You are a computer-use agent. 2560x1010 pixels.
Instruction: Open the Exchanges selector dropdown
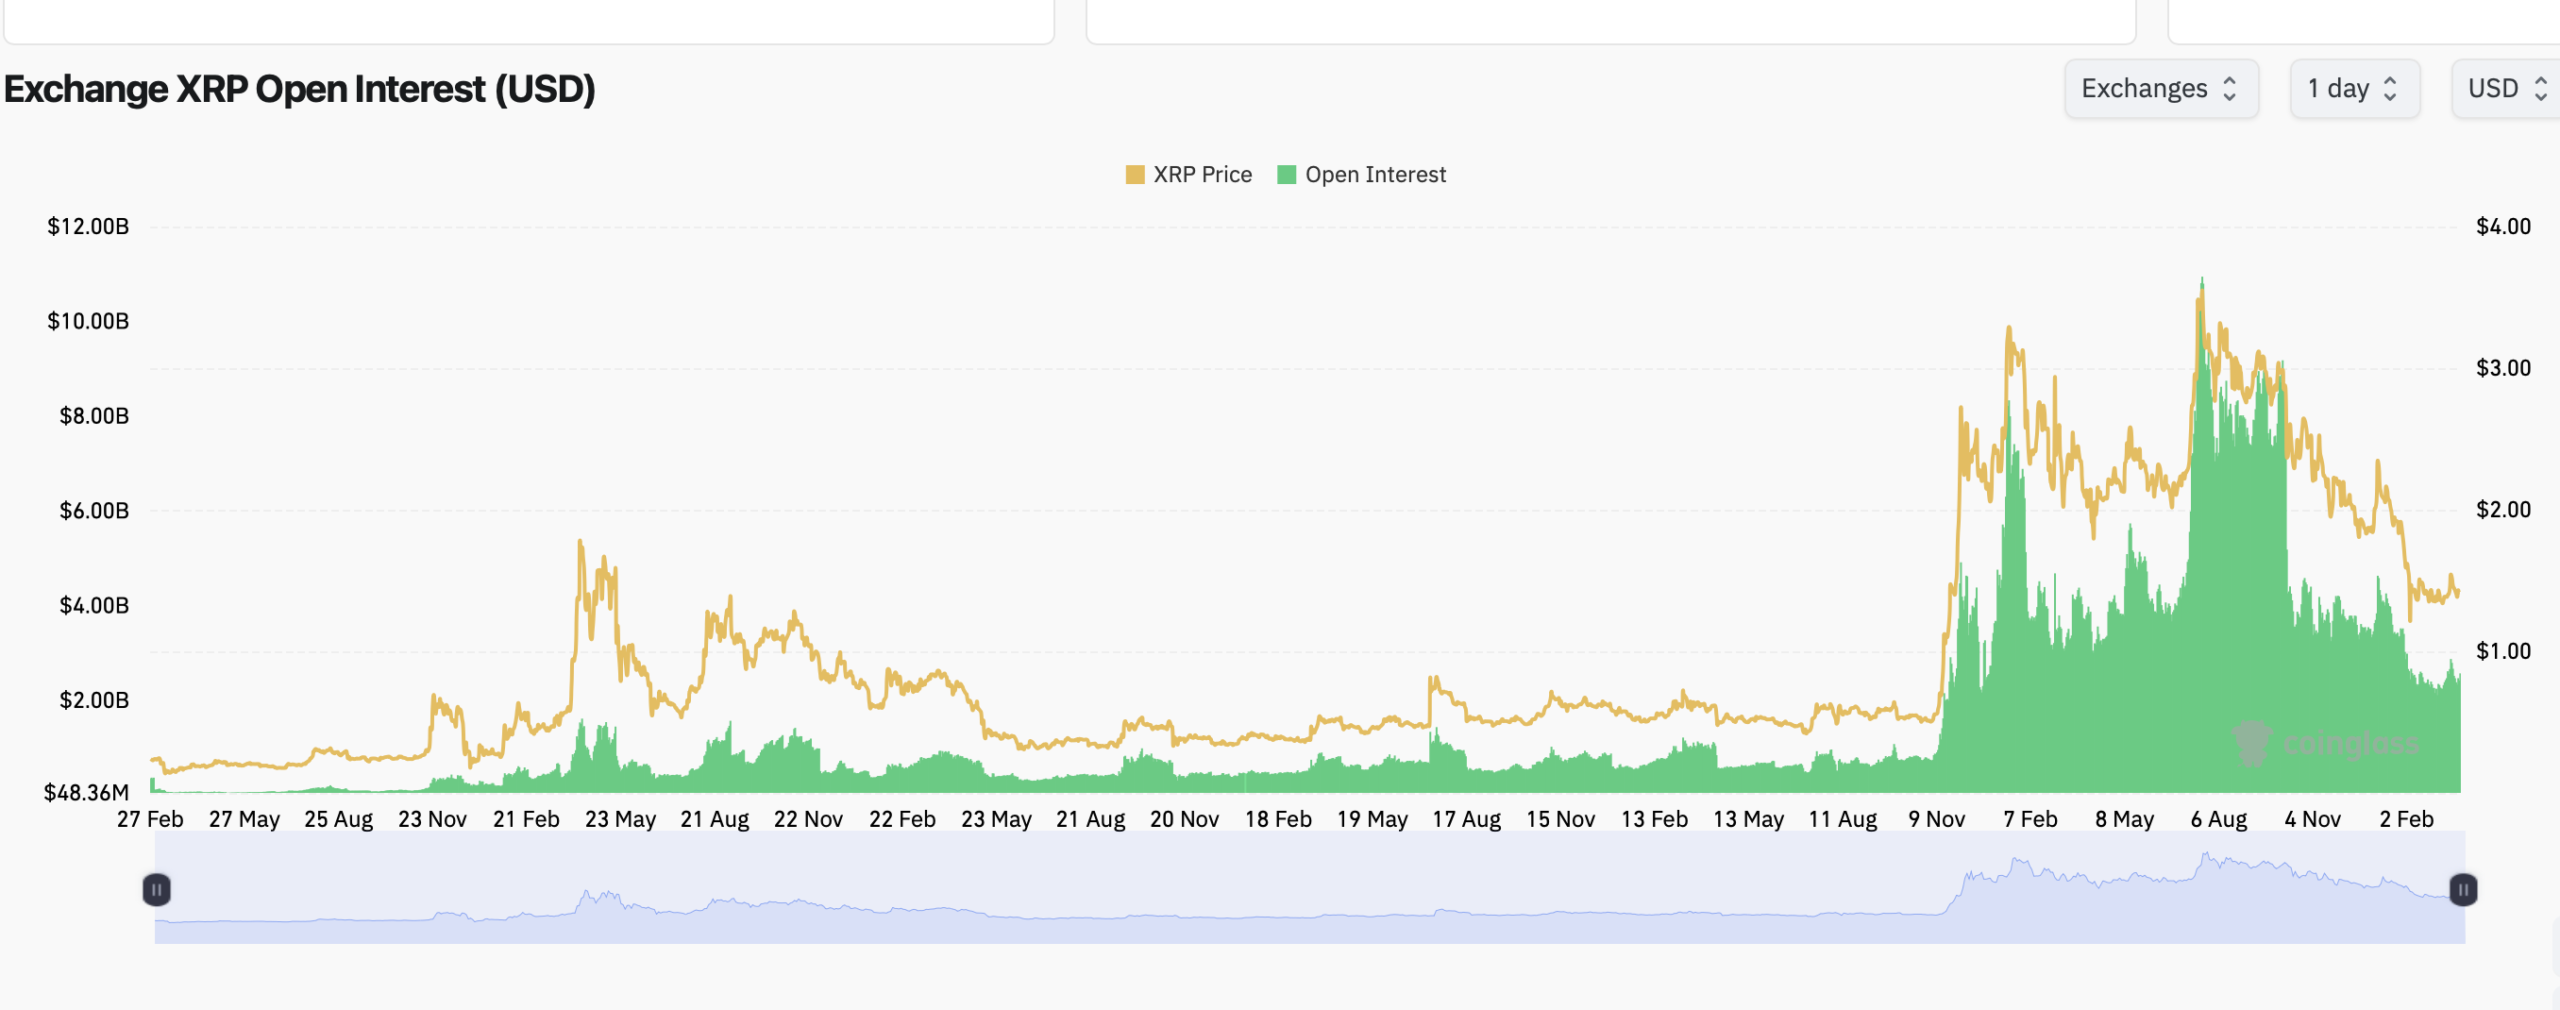pyautogui.click(x=2162, y=88)
